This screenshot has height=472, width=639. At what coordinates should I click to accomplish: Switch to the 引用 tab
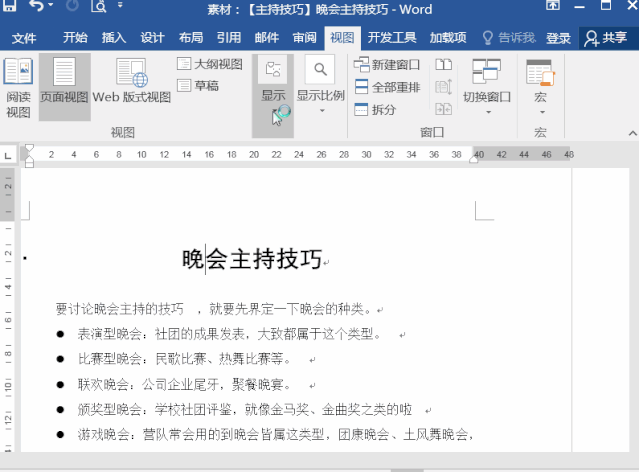pyautogui.click(x=229, y=38)
